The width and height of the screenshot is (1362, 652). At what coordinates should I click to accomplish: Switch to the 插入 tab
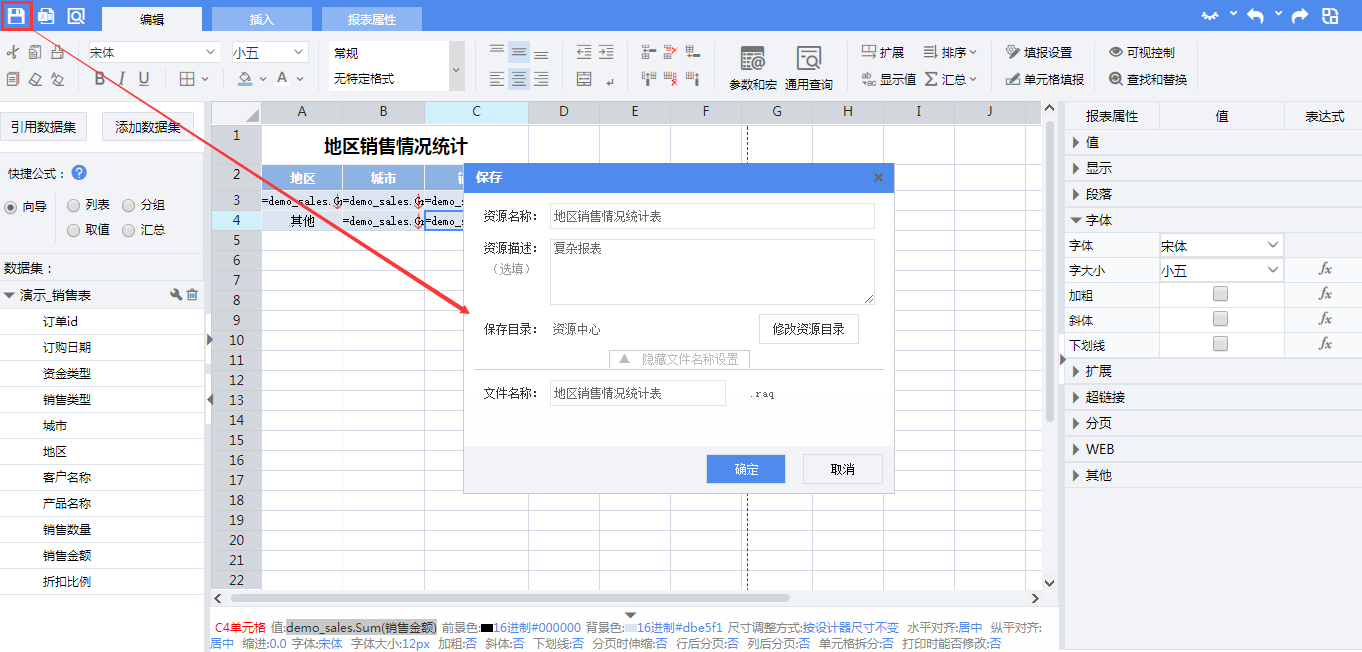[261, 19]
